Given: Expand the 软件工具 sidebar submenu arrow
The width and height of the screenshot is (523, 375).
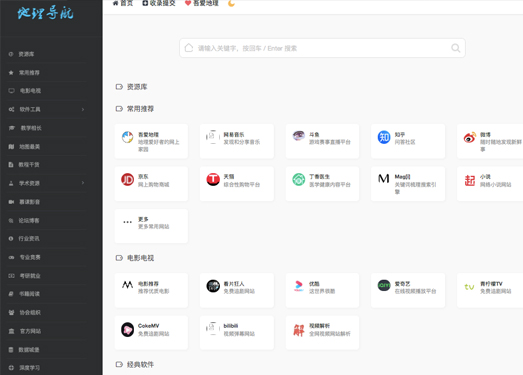Looking at the screenshot, I should (x=83, y=109).
